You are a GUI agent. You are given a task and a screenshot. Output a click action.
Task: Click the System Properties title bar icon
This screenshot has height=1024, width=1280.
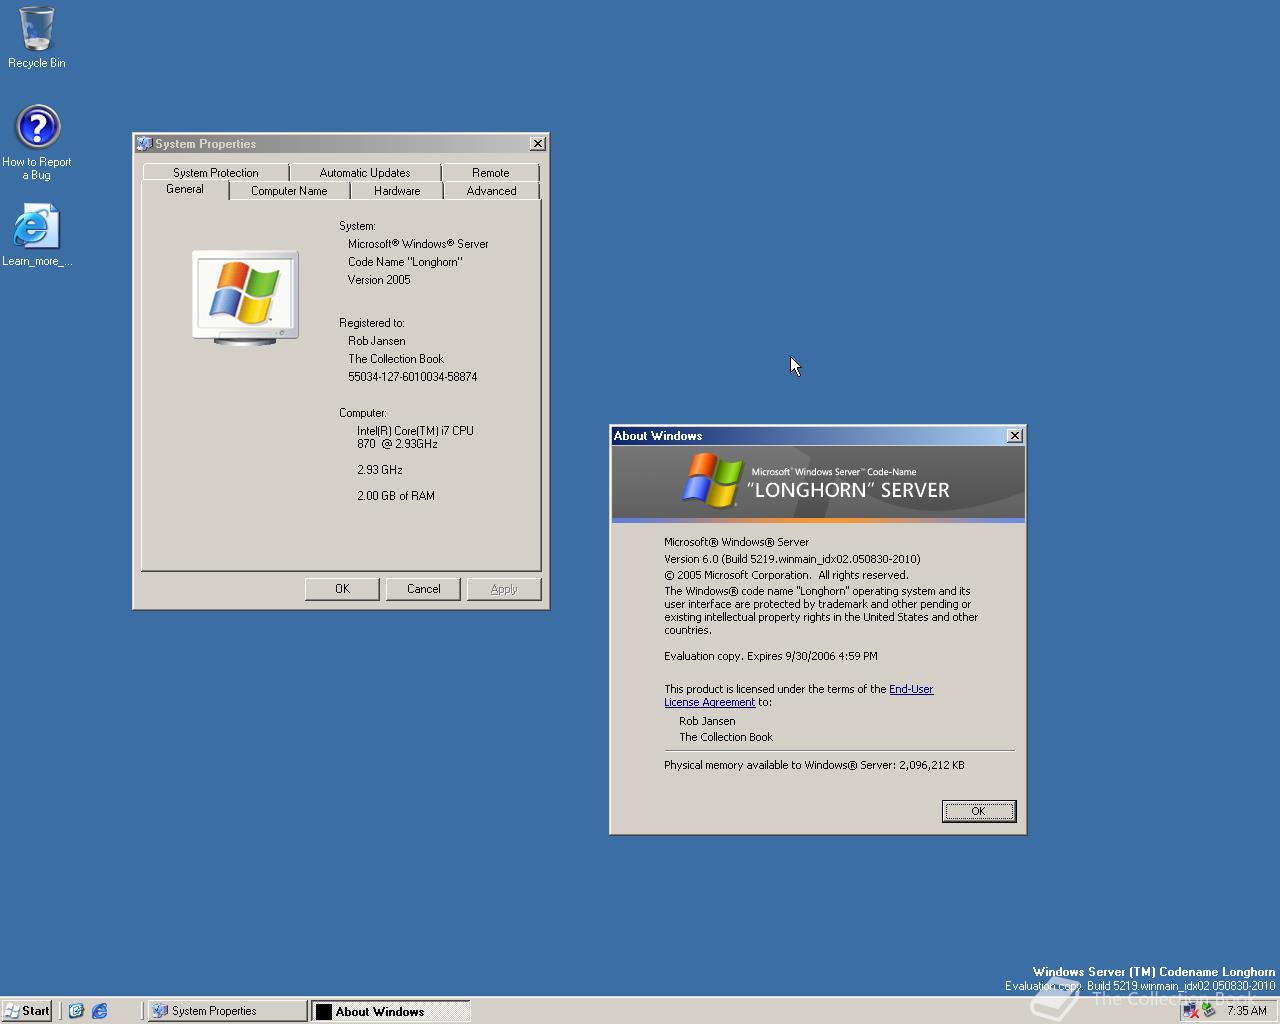(144, 144)
